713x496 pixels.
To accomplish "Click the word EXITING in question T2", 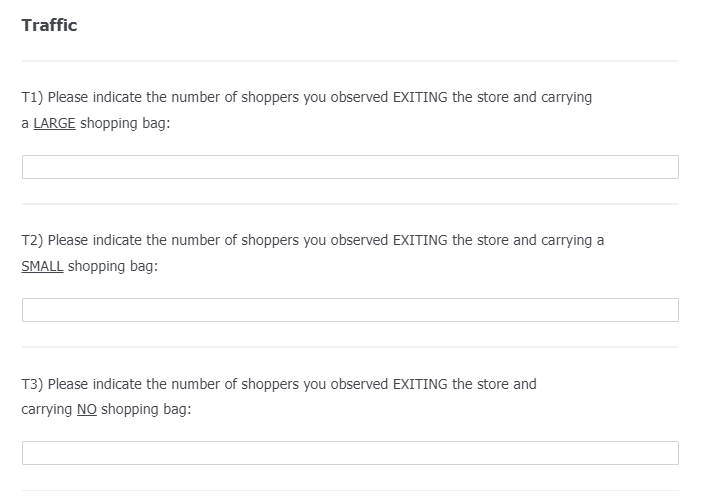I will (x=420, y=240).
